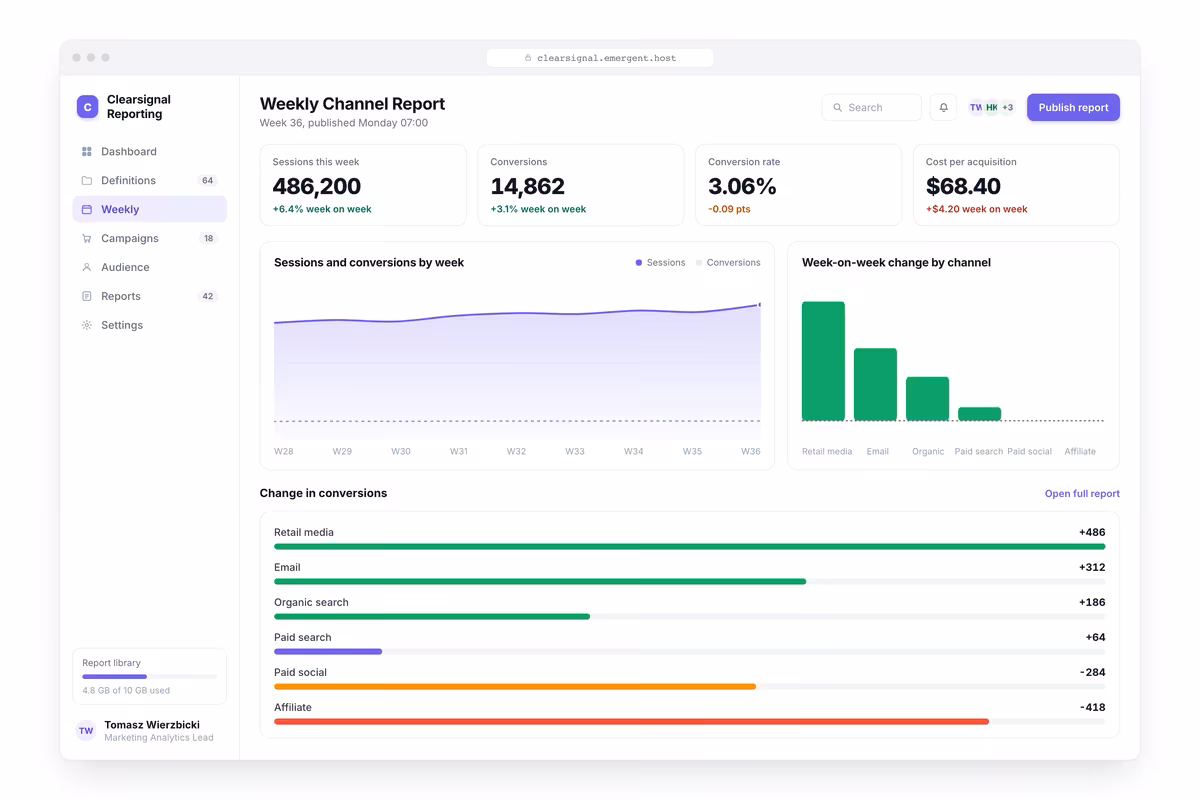Click the HK collaborator avatar

992,108
